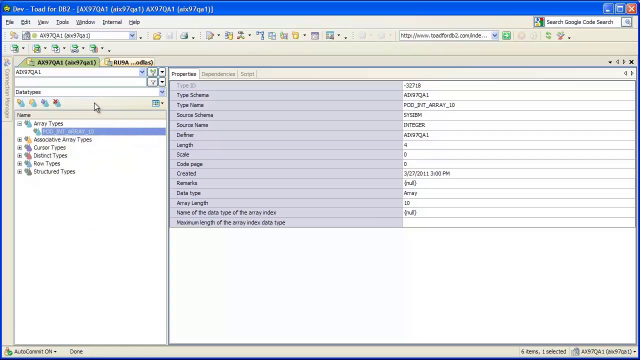Screen dimensions: 640x360
Task: Switch to the Script tab
Action: tap(247, 74)
